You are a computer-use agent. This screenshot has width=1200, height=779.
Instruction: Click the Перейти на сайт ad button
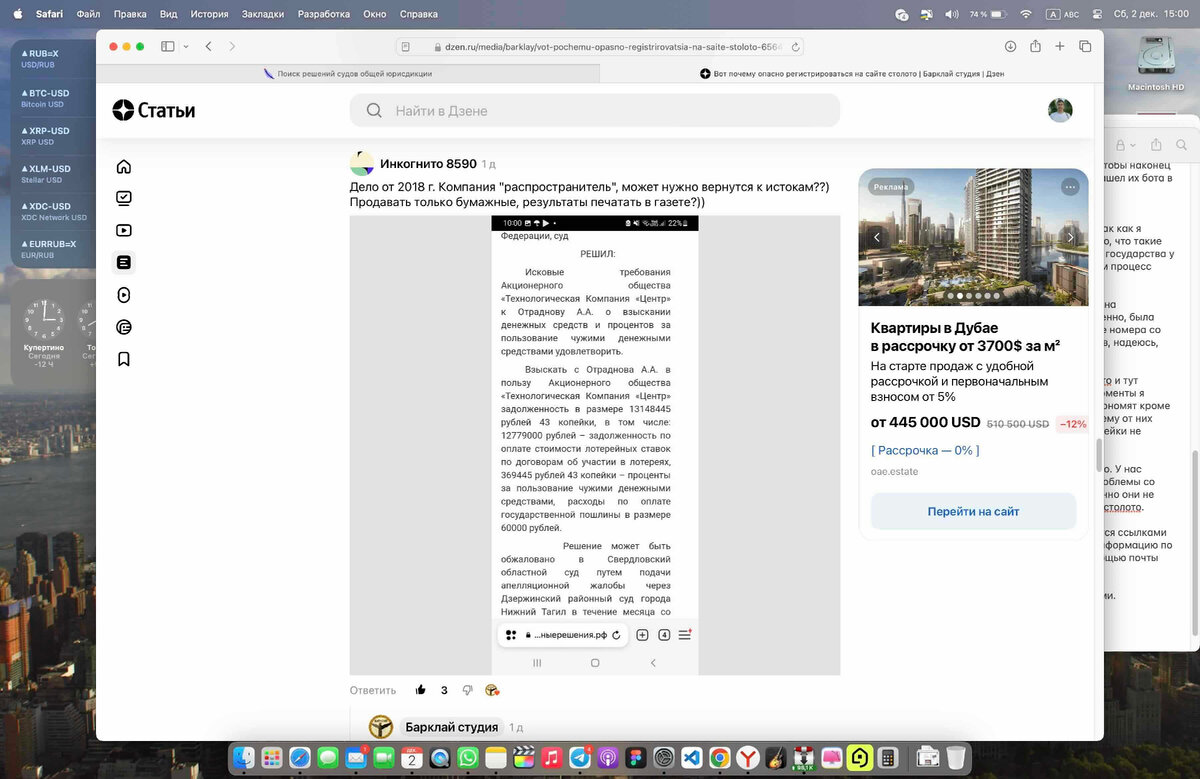[x=972, y=510]
